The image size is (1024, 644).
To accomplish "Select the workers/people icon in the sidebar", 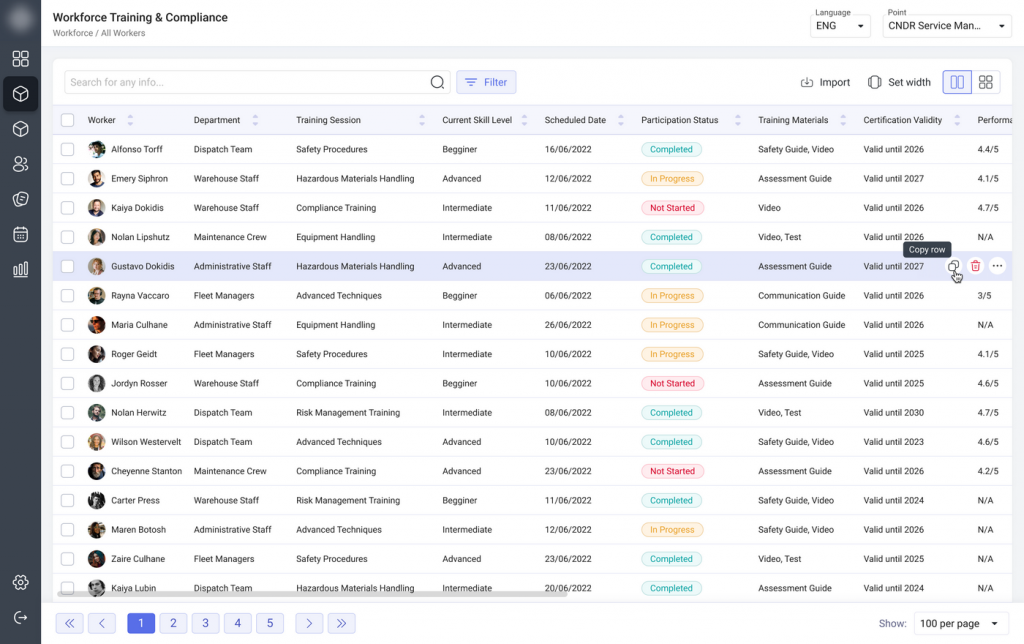I will coord(20,164).
